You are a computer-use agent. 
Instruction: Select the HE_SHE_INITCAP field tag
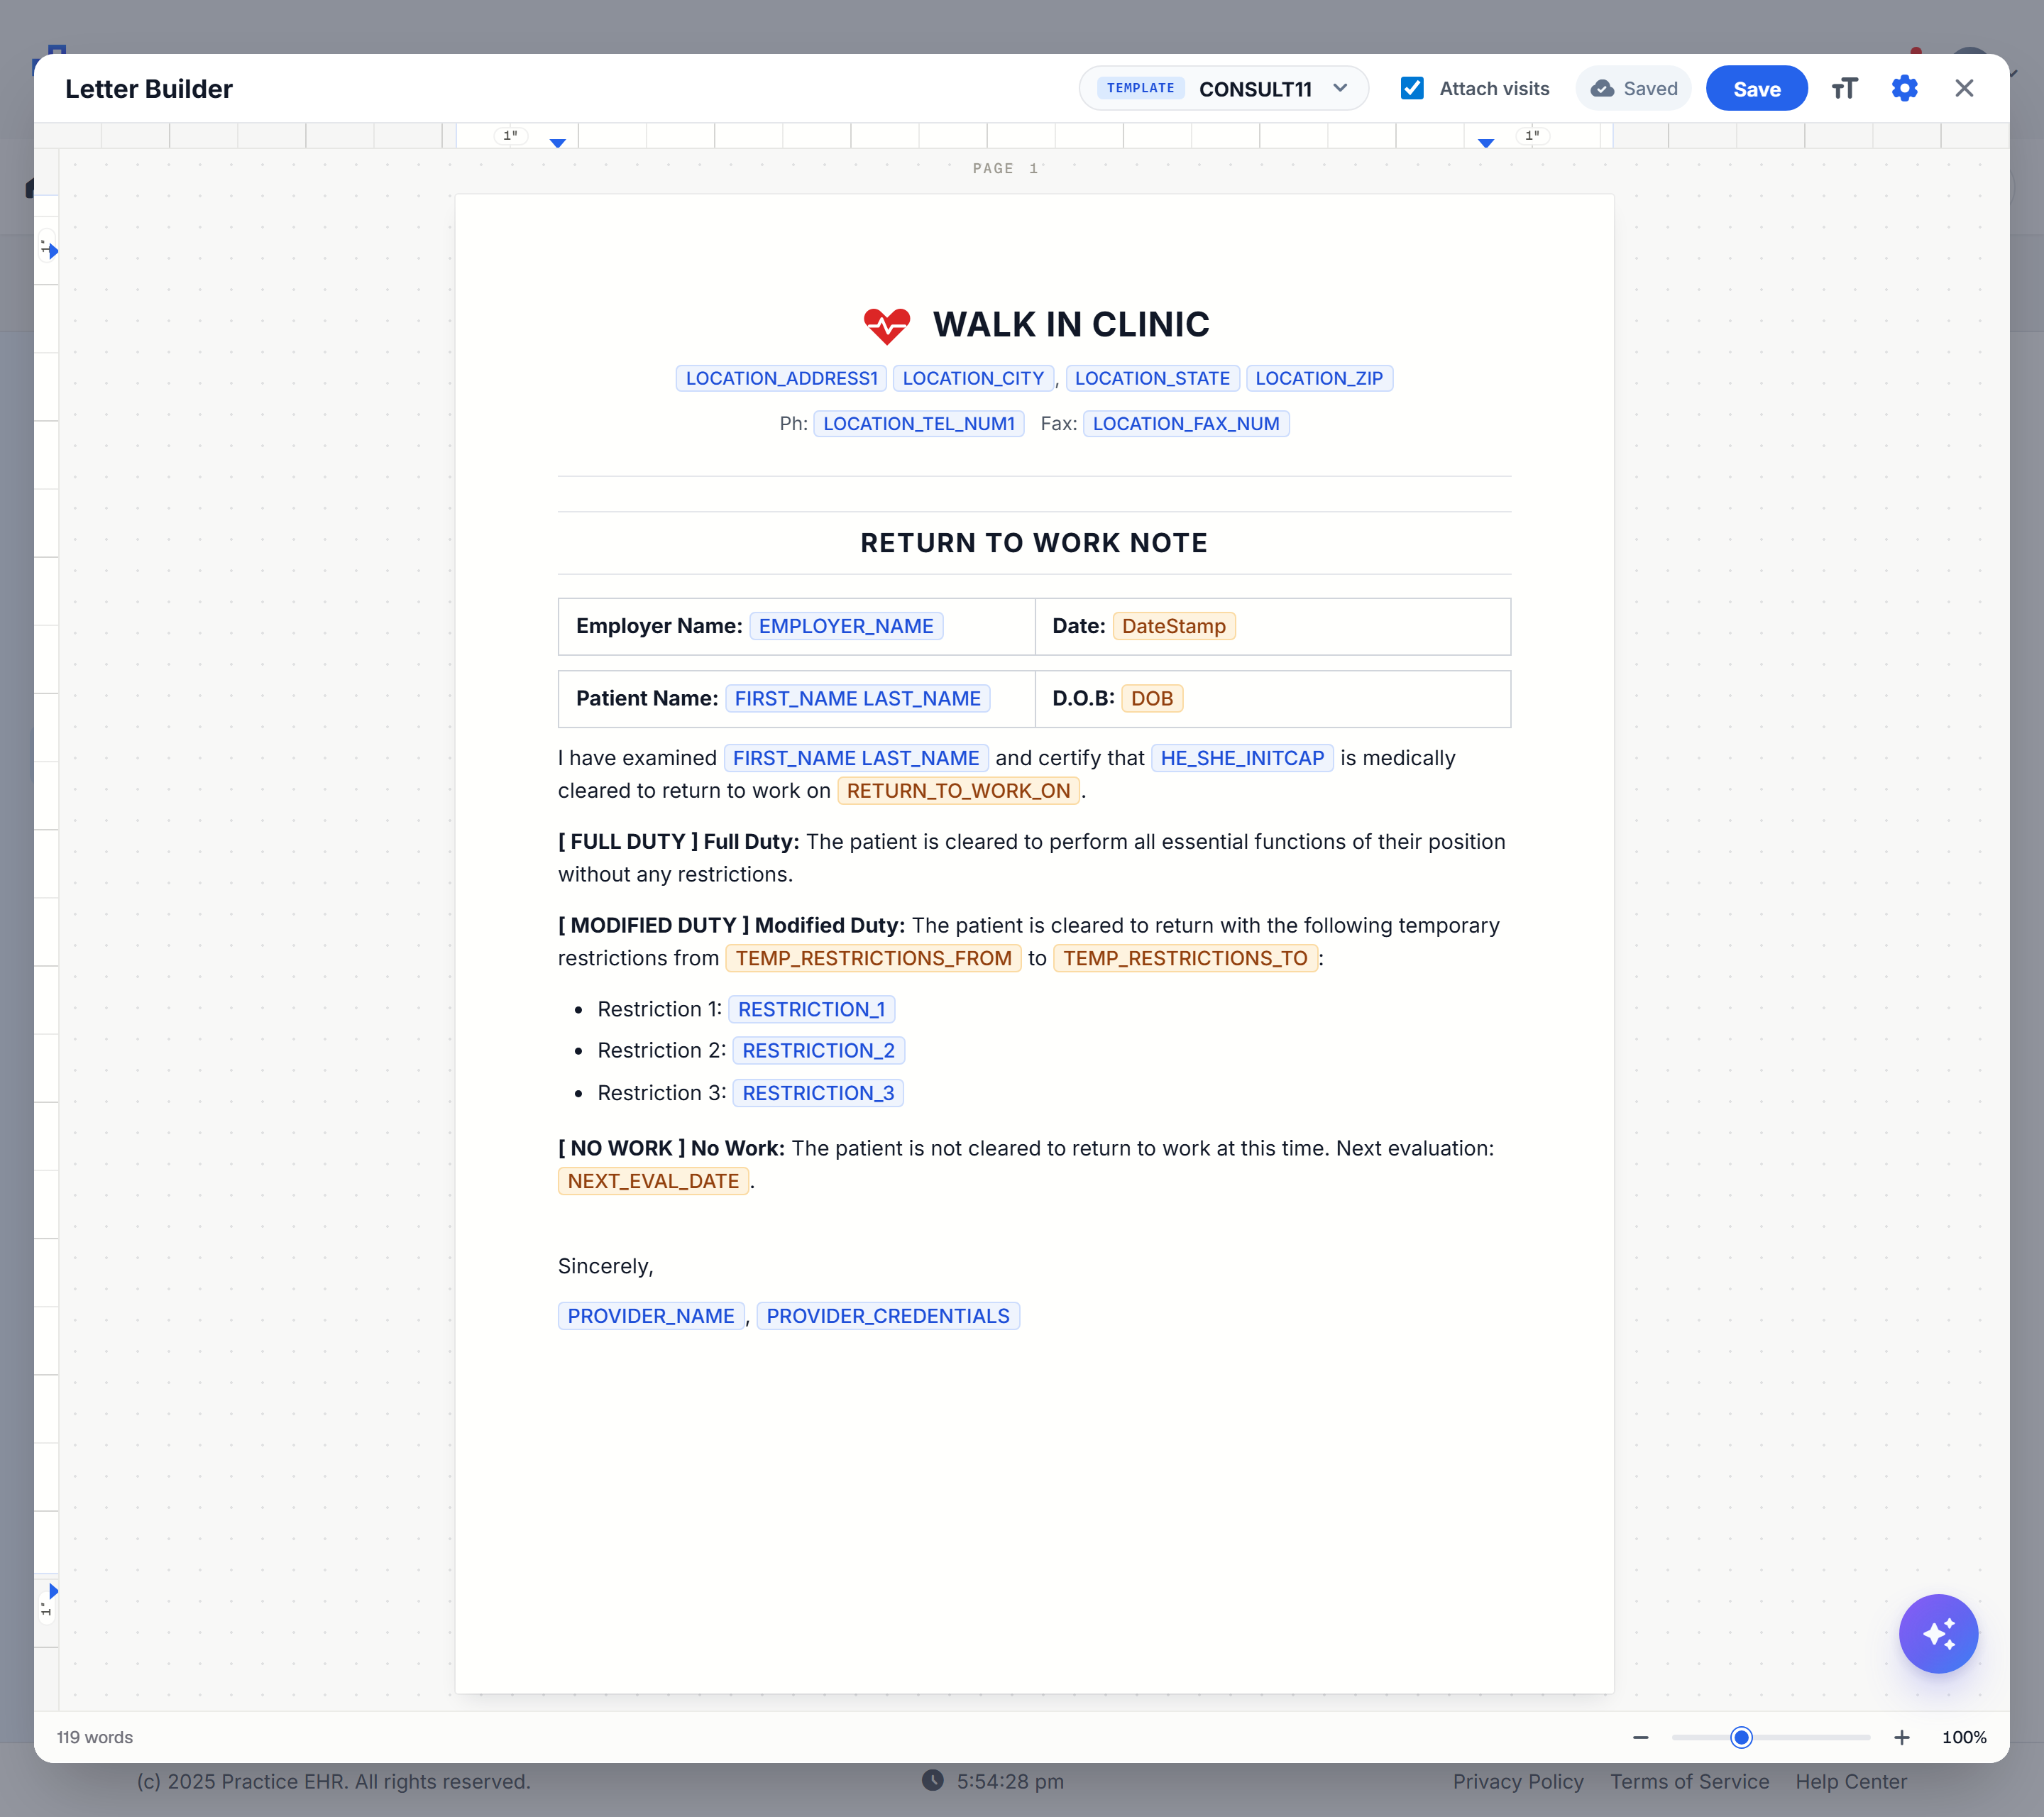point(1242,758)
